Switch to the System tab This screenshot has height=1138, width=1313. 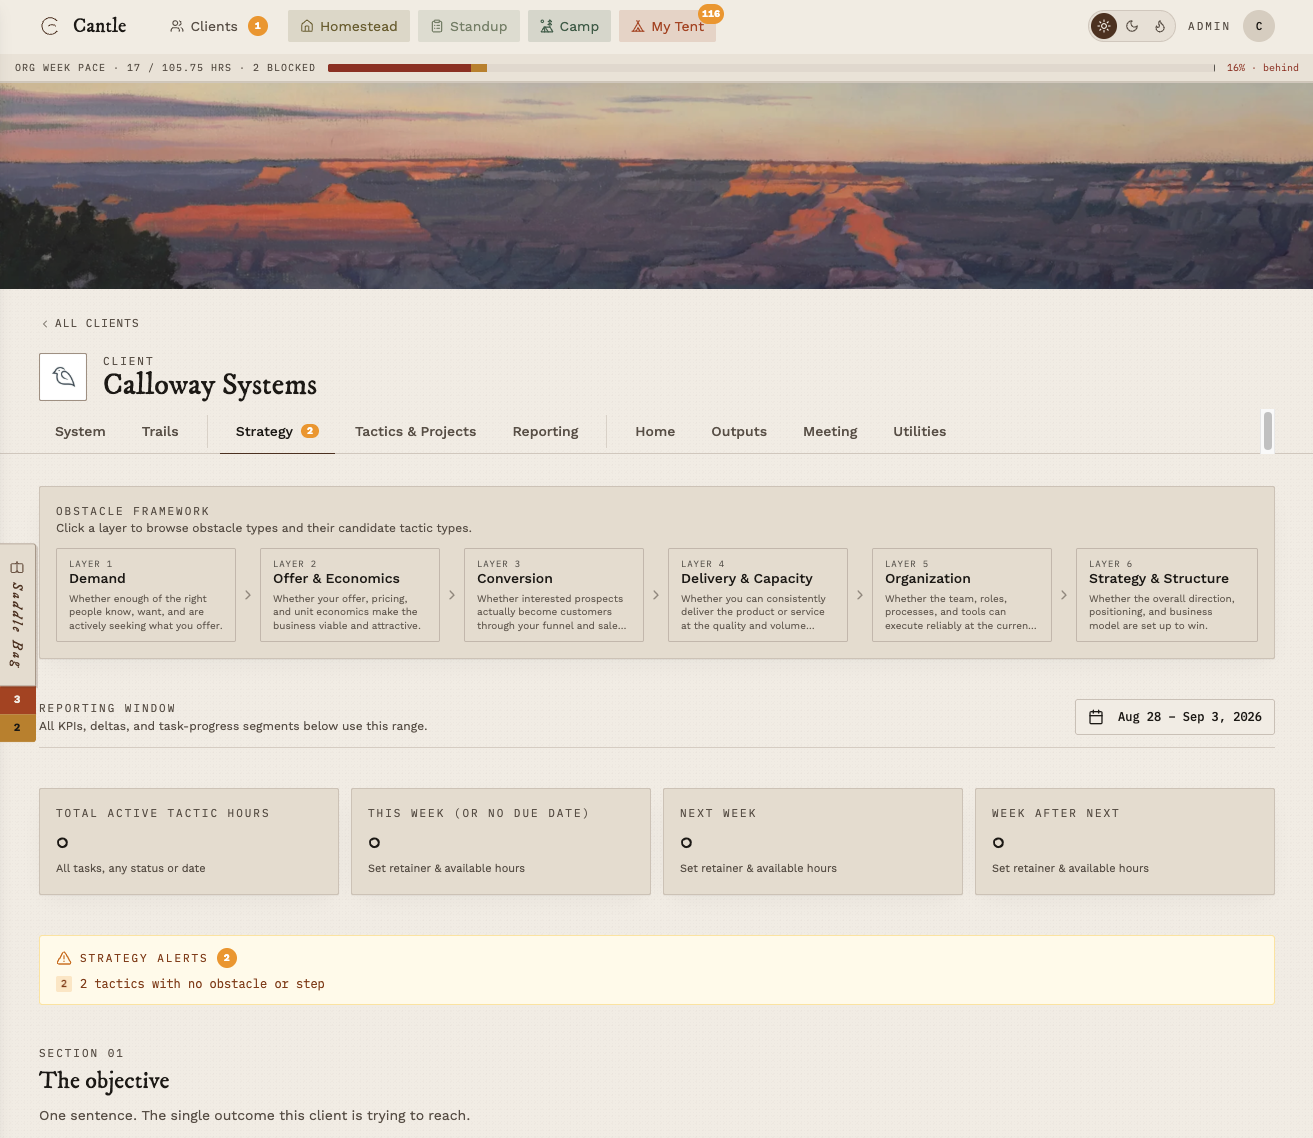point(80,432)
